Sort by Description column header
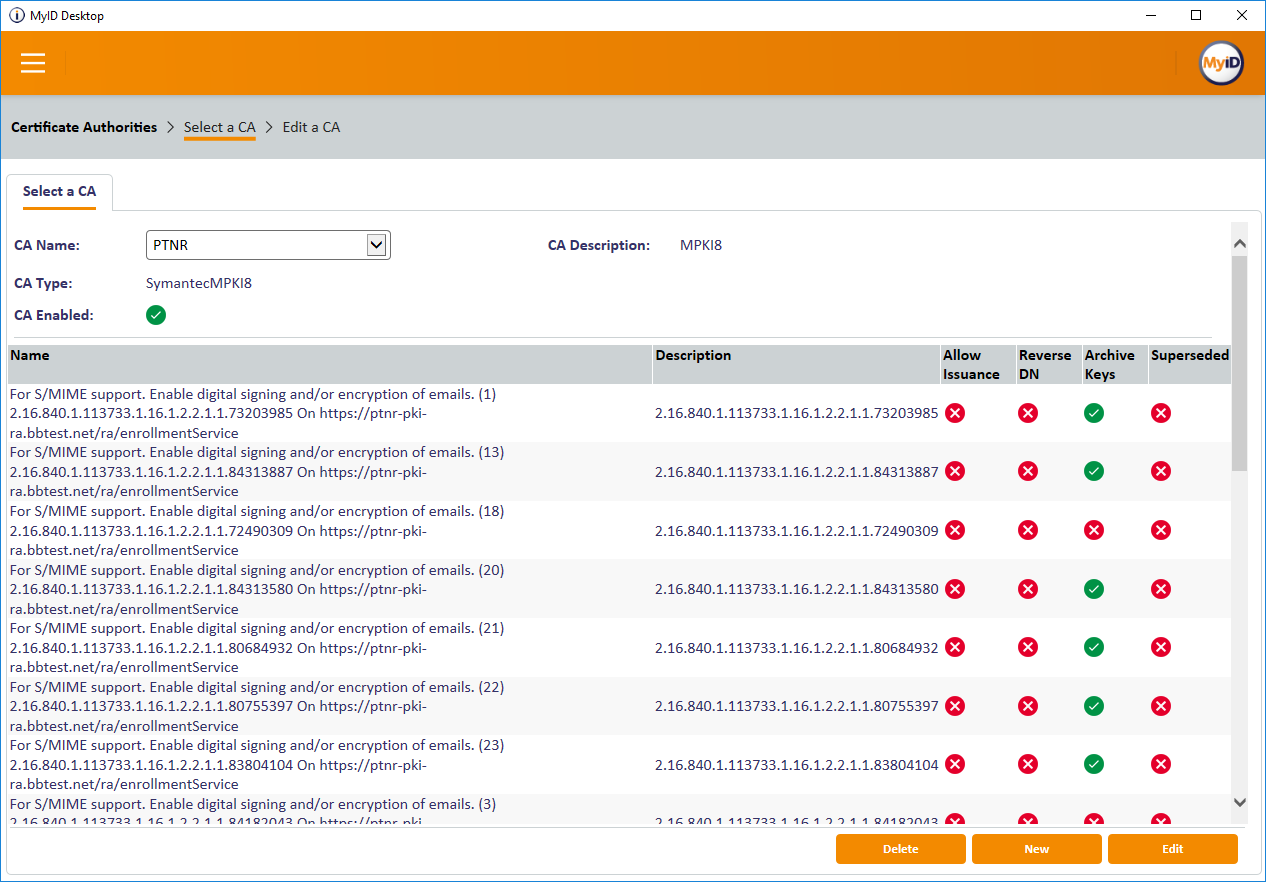This screenshot has width=1266, height=882. click(x=796, y=365)
